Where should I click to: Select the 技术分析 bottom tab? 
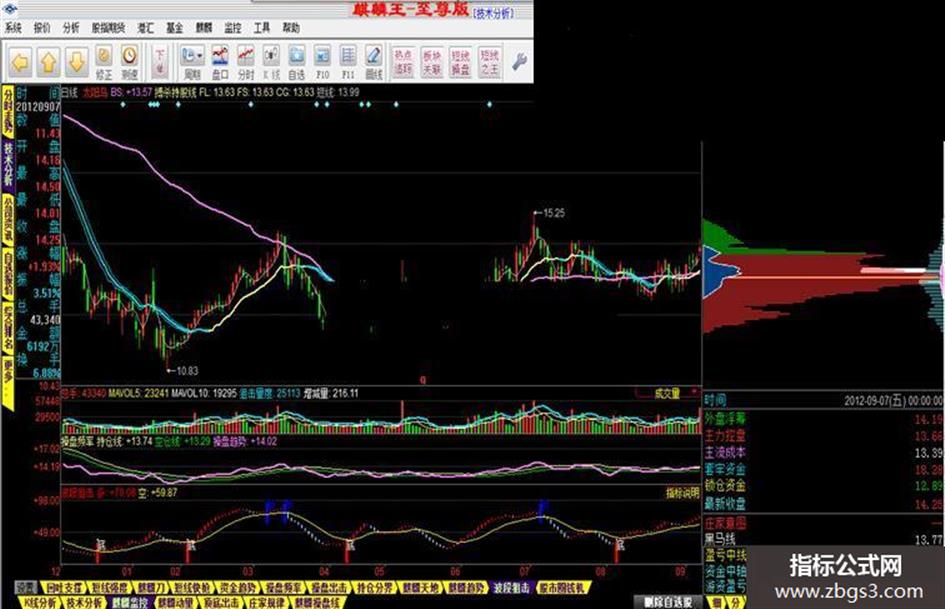(x=84, y=602)
